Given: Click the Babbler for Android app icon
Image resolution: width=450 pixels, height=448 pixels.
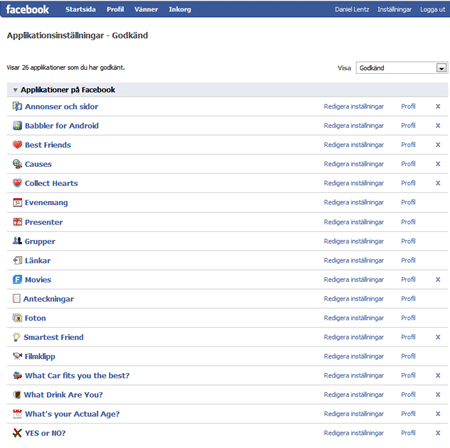Looking at the screenshot, I should [17, 126].
